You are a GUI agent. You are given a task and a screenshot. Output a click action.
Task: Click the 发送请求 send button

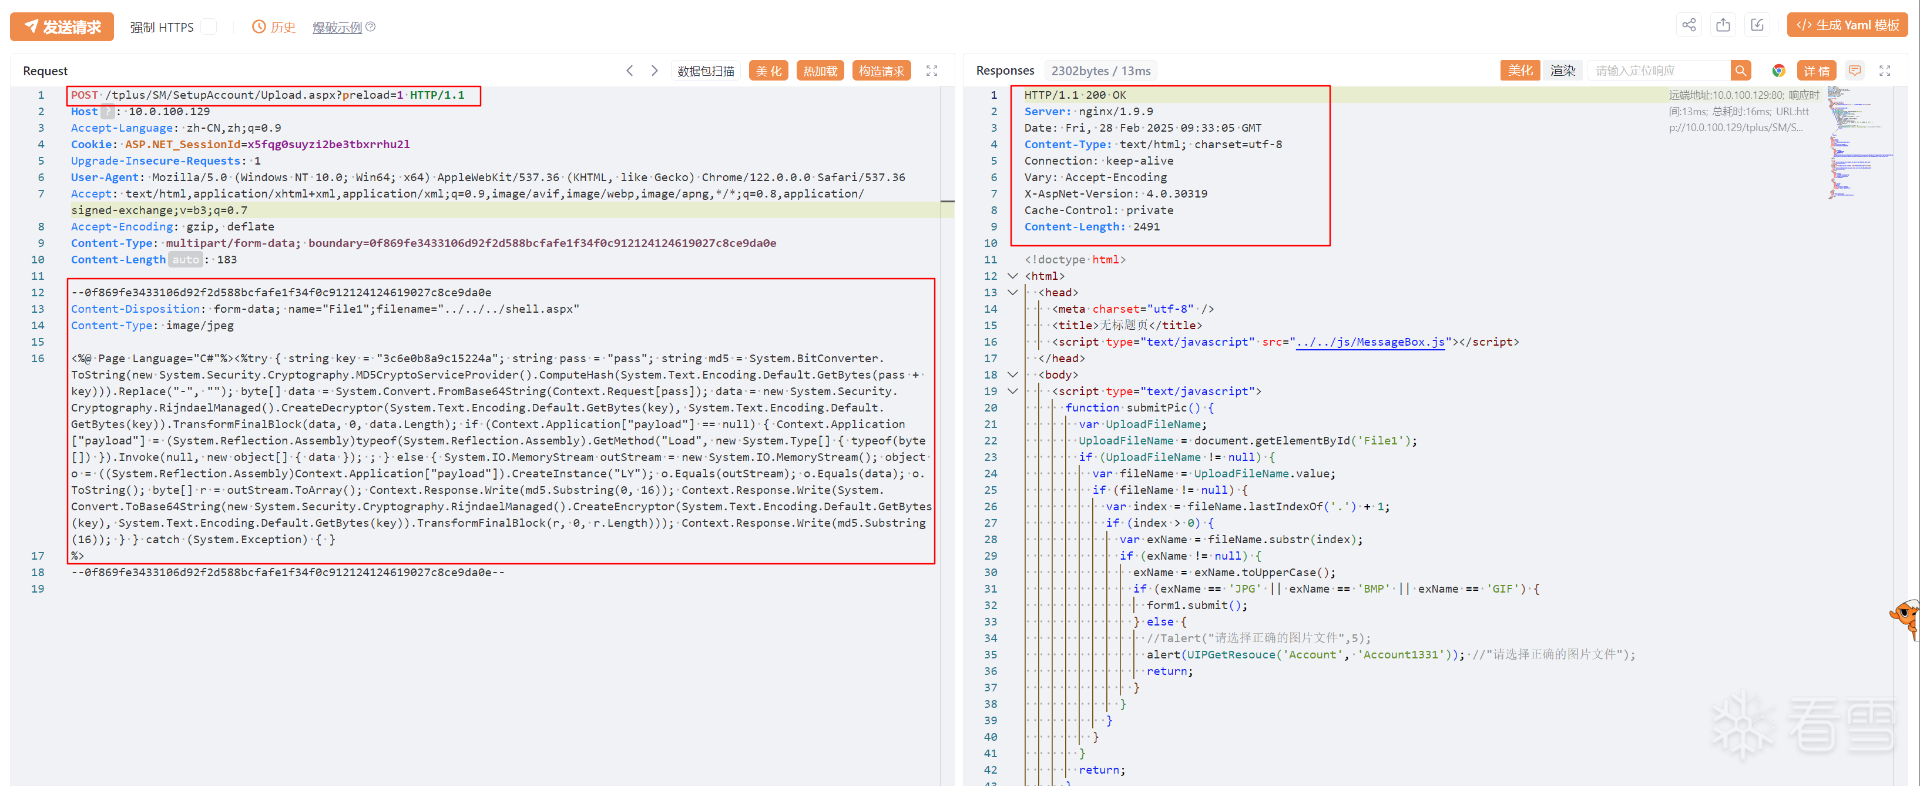pos(62,27)
